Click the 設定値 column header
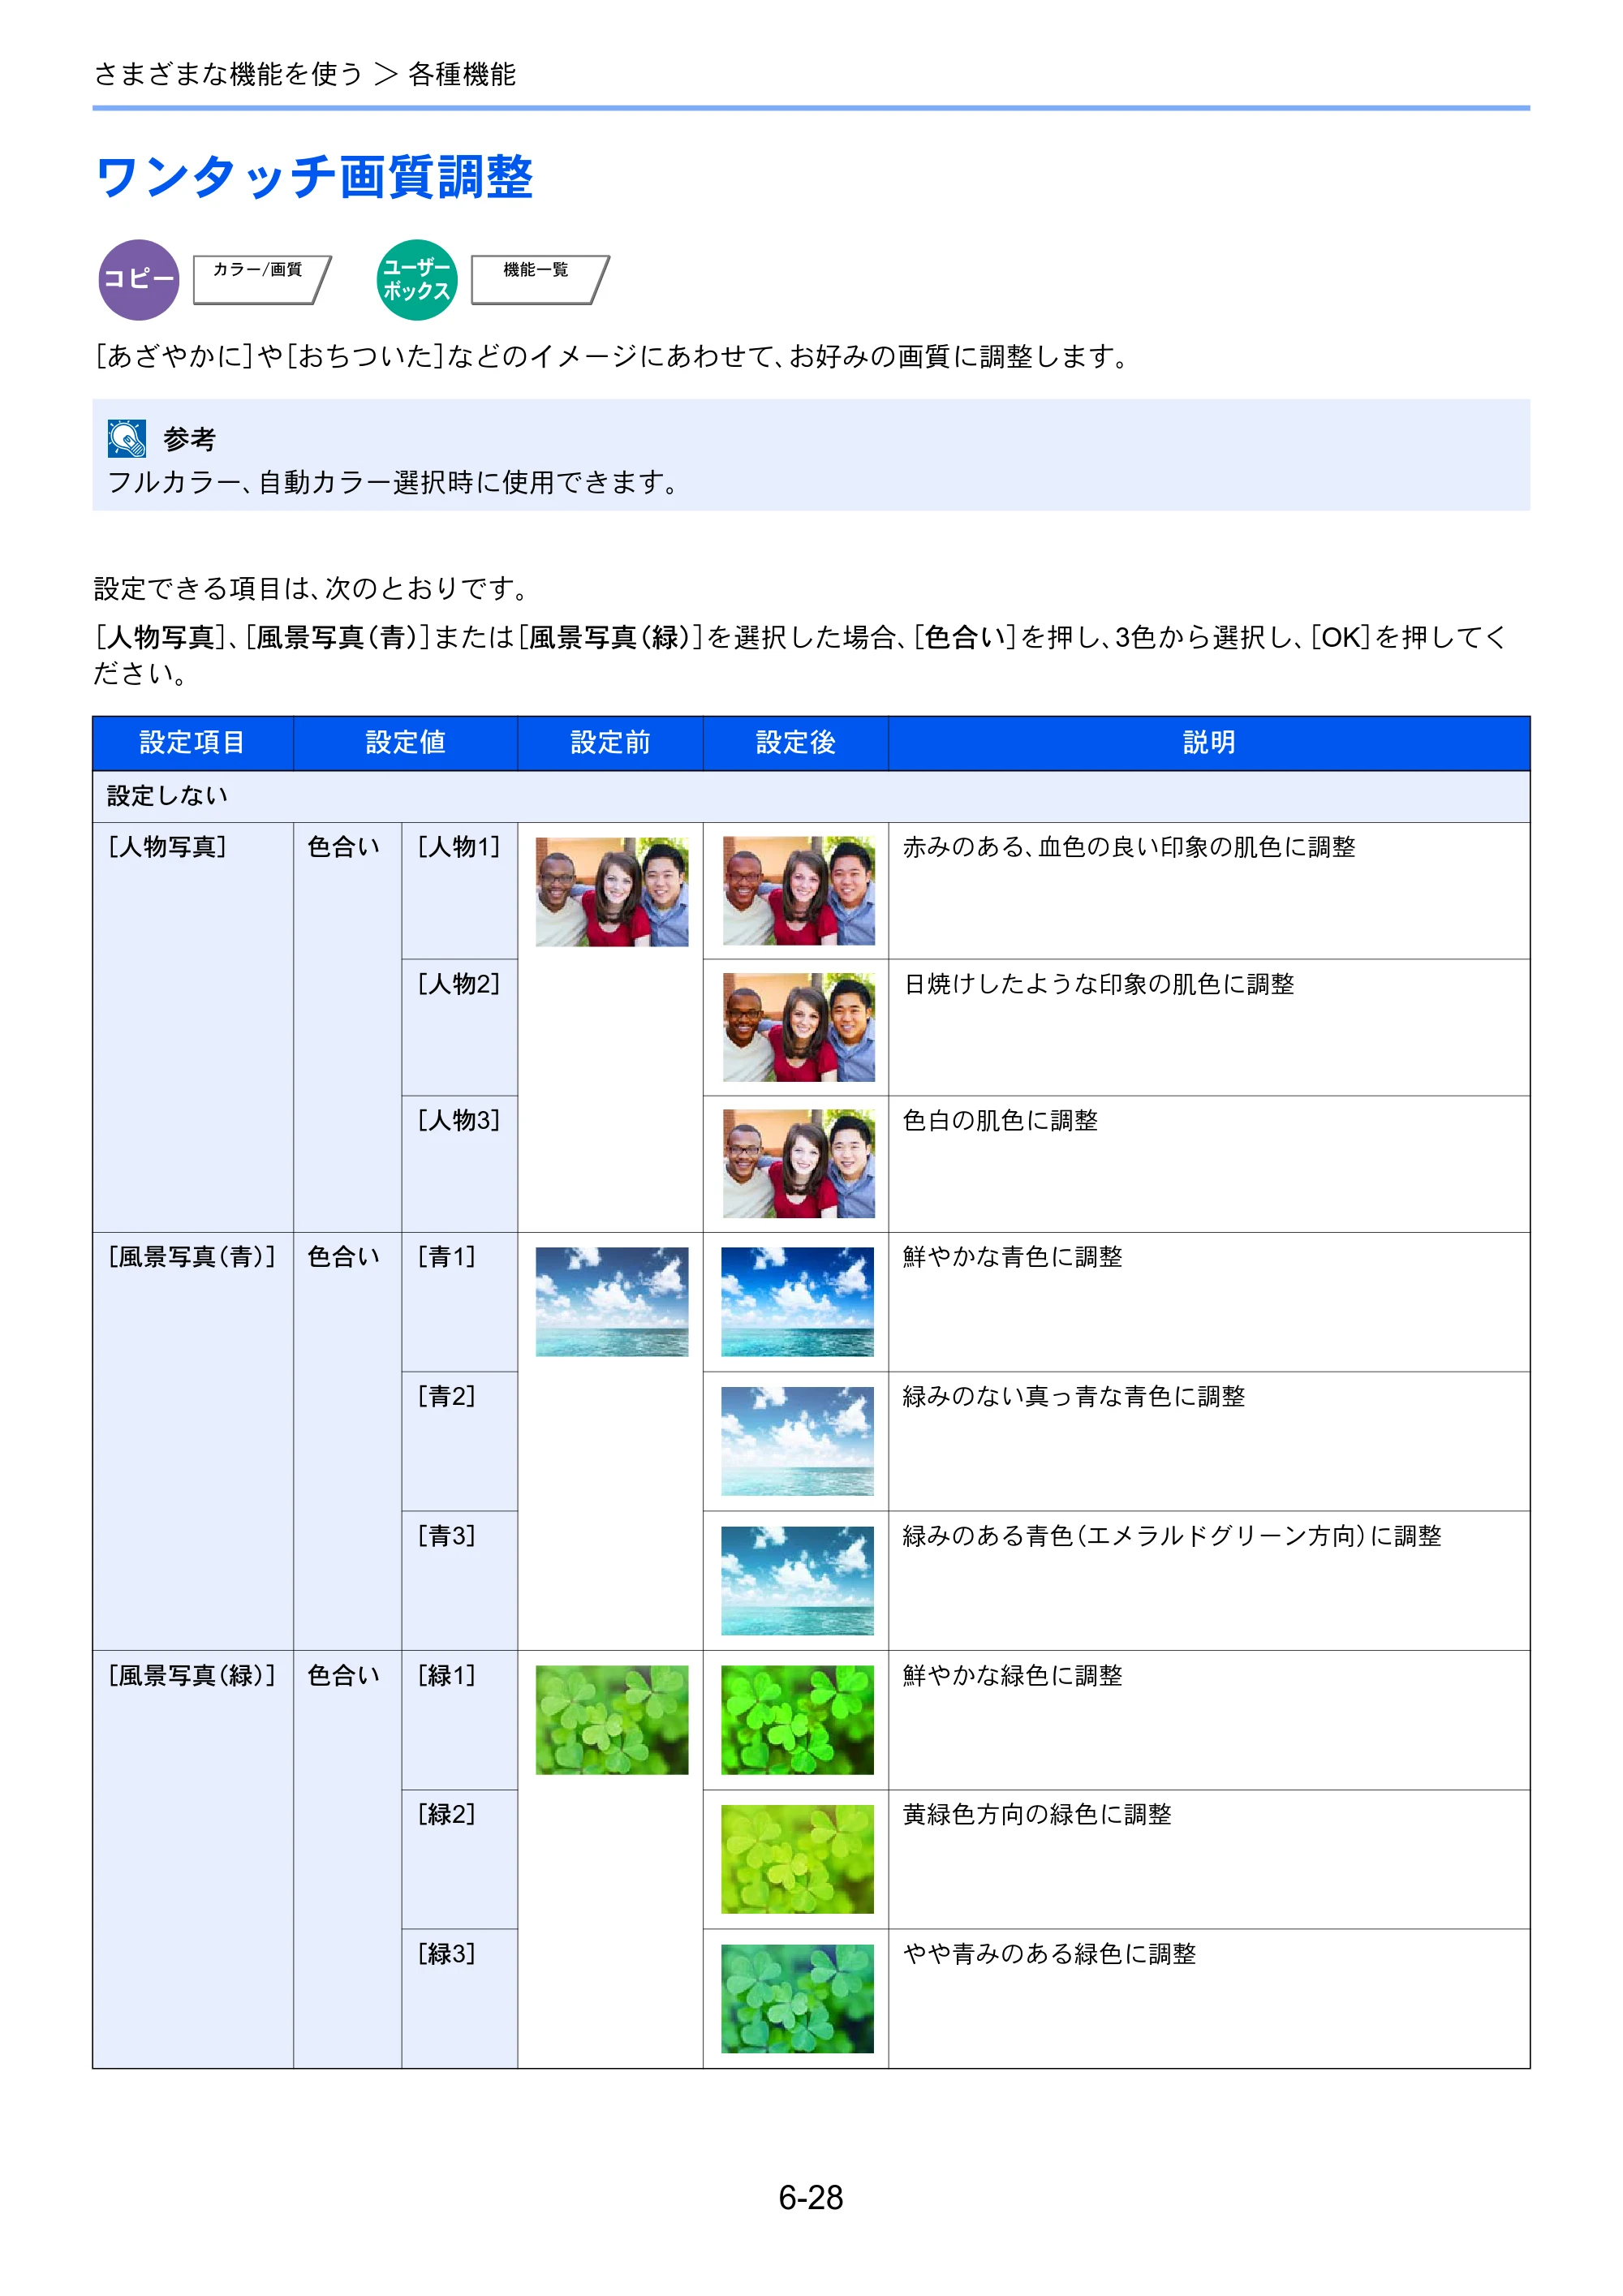The width and height of the screenshot is (1623, 2296). coord(405,743)
